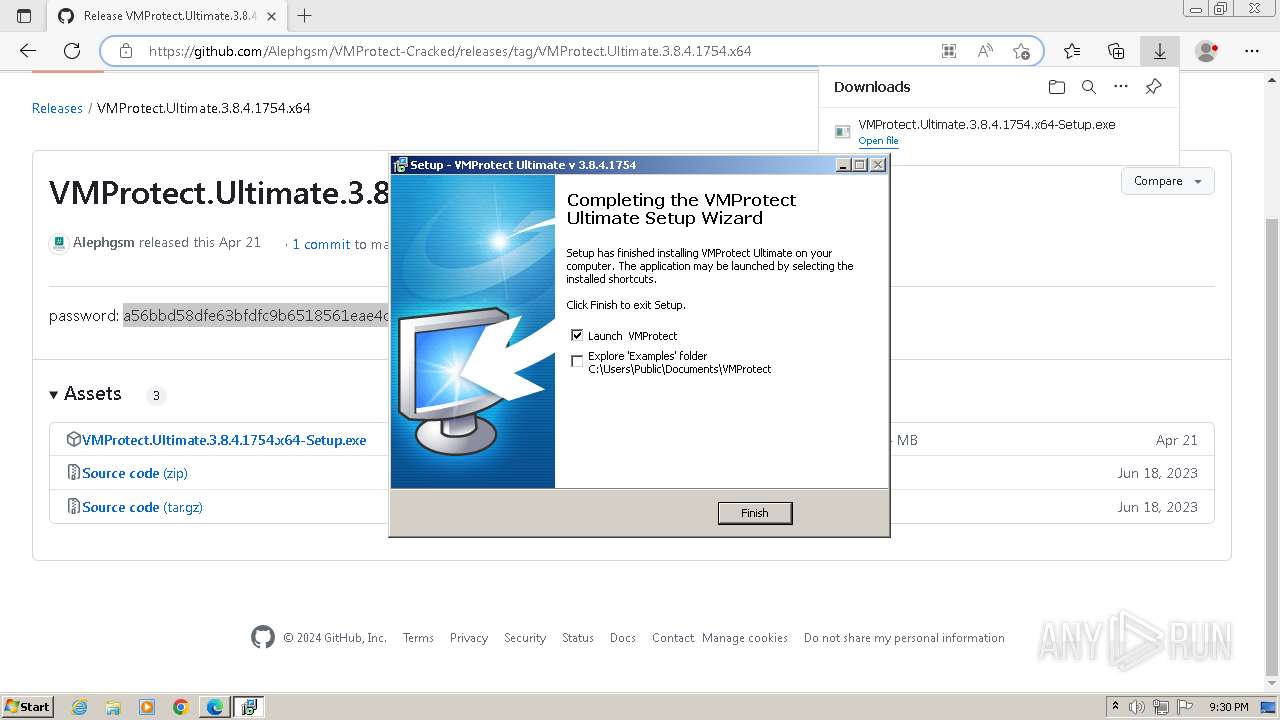Activate Read aloud icon
The width and height of the screenshot is (1280, 720).
click(985, 51)
